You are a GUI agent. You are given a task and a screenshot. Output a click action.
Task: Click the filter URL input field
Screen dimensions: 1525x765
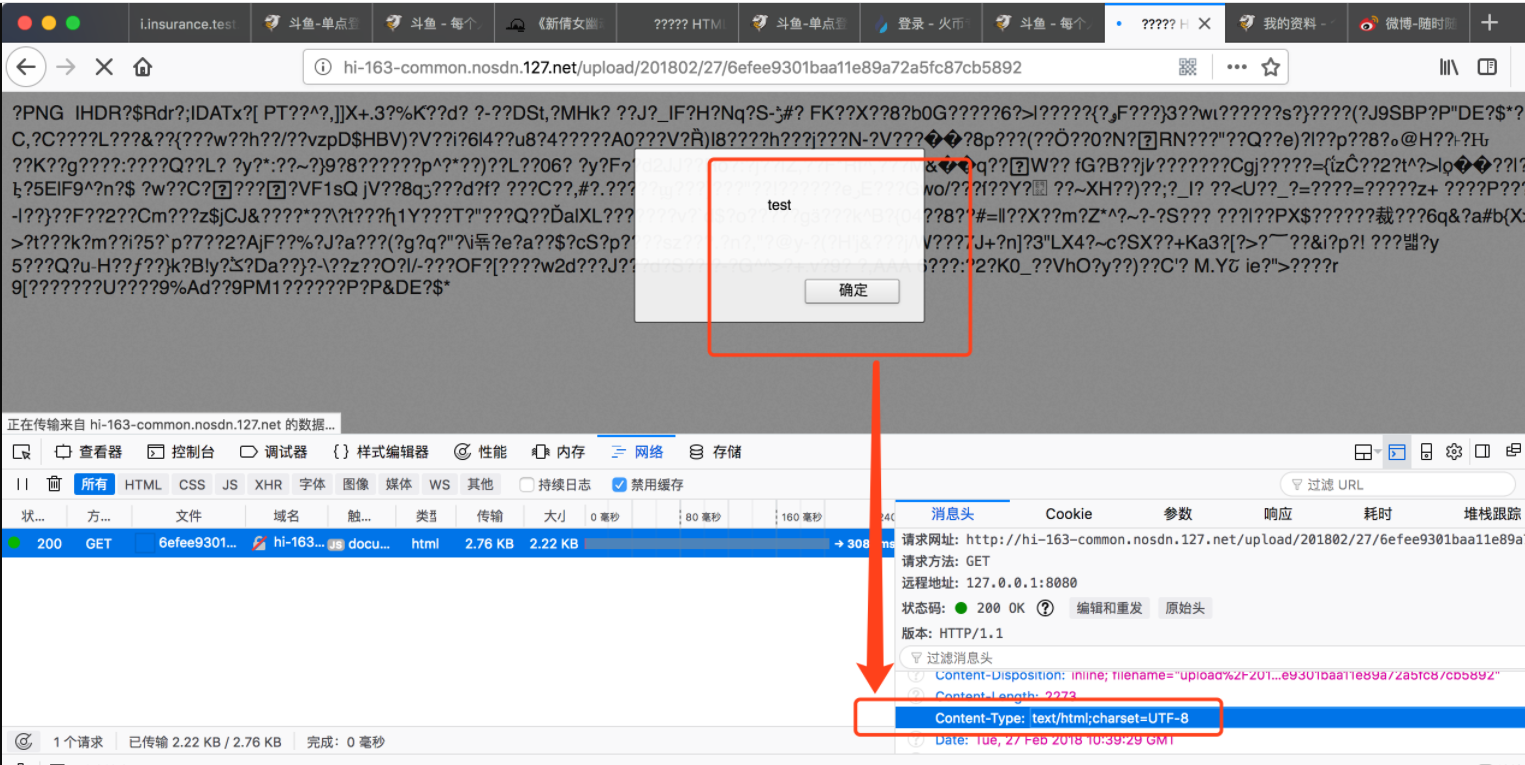[1397, 485]
